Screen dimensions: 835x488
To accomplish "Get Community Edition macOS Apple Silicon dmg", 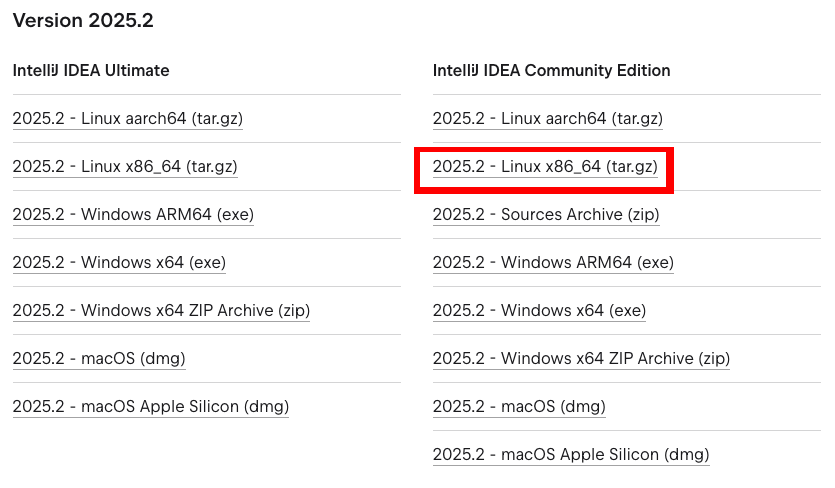I will click(570, 455).
